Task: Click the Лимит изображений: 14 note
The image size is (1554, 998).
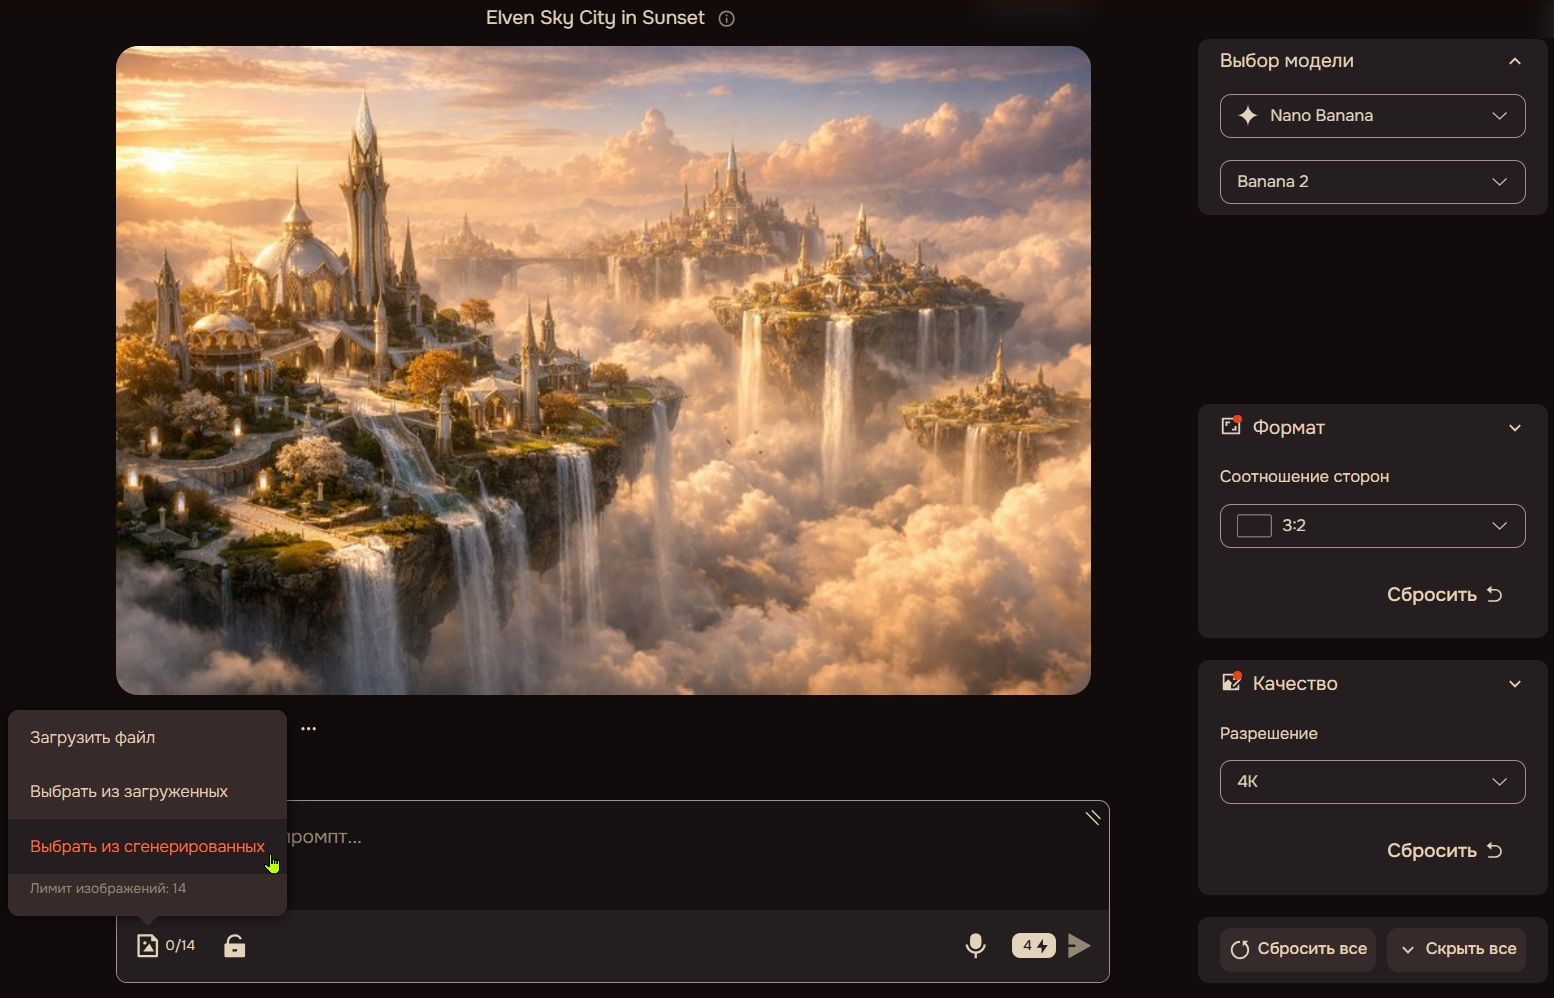Action: click(108, 888)
